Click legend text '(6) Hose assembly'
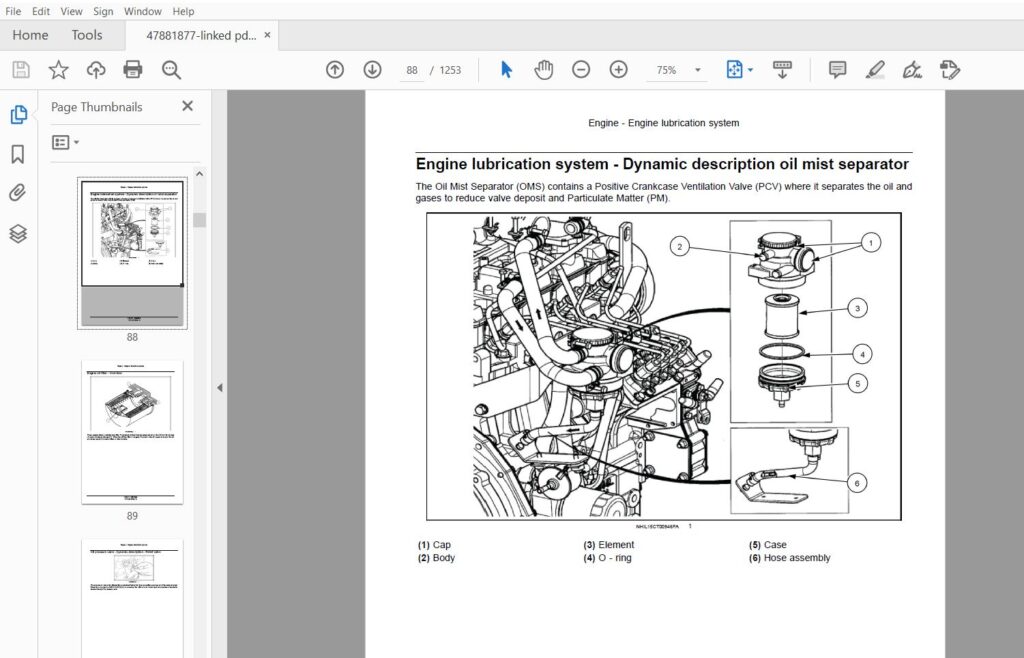 pos(790,557)
